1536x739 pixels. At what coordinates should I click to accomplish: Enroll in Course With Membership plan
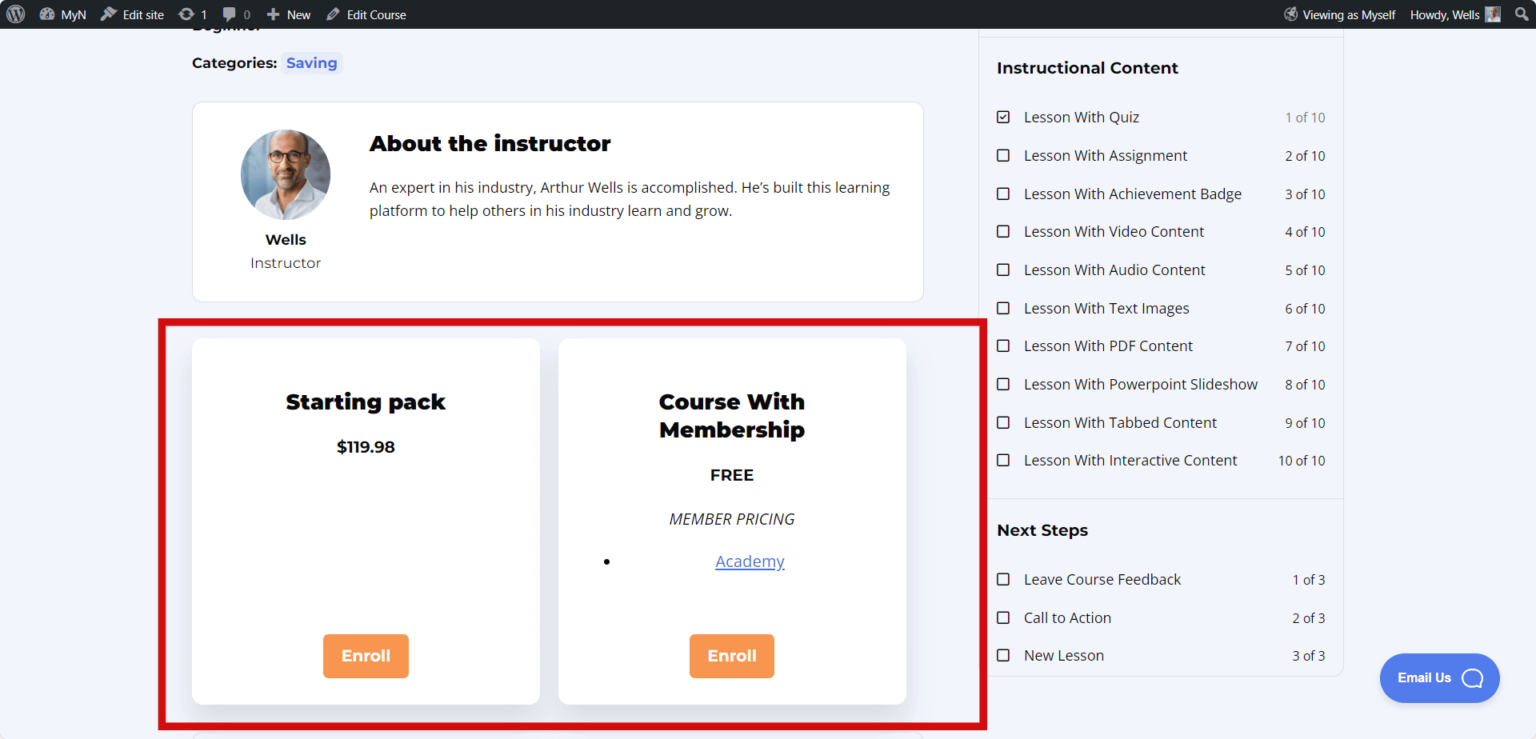[731, 656]
